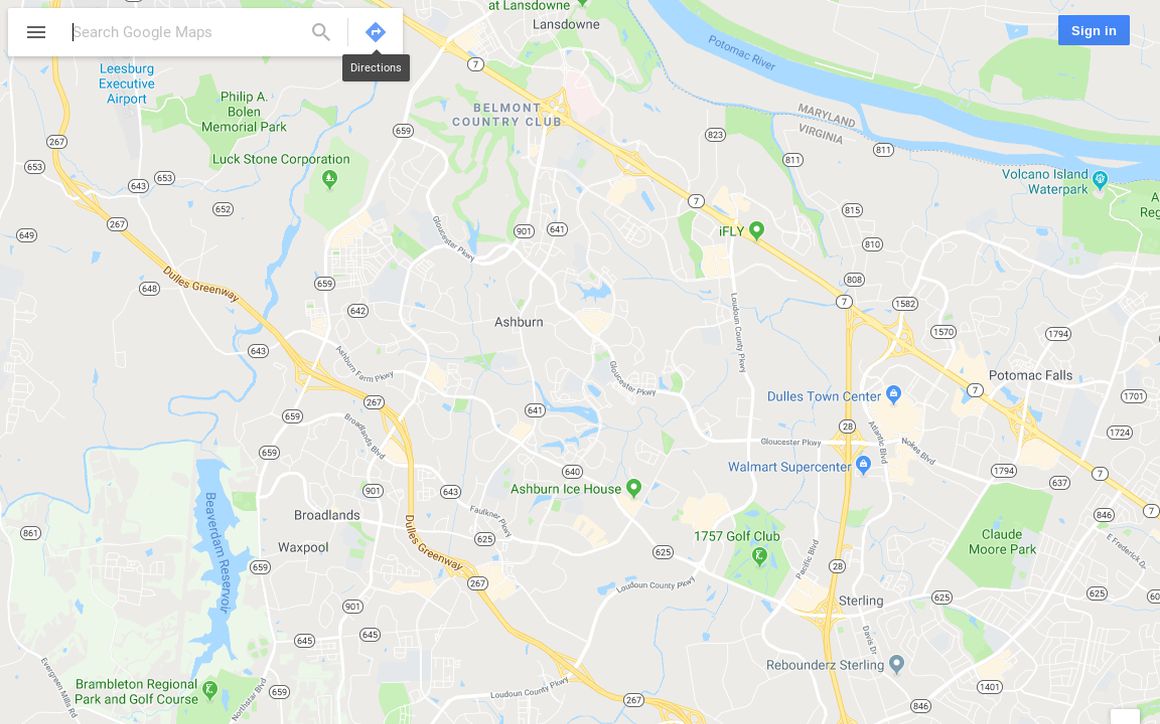
Task: Select the Ashburn Ice House pin
Action: 633,487
